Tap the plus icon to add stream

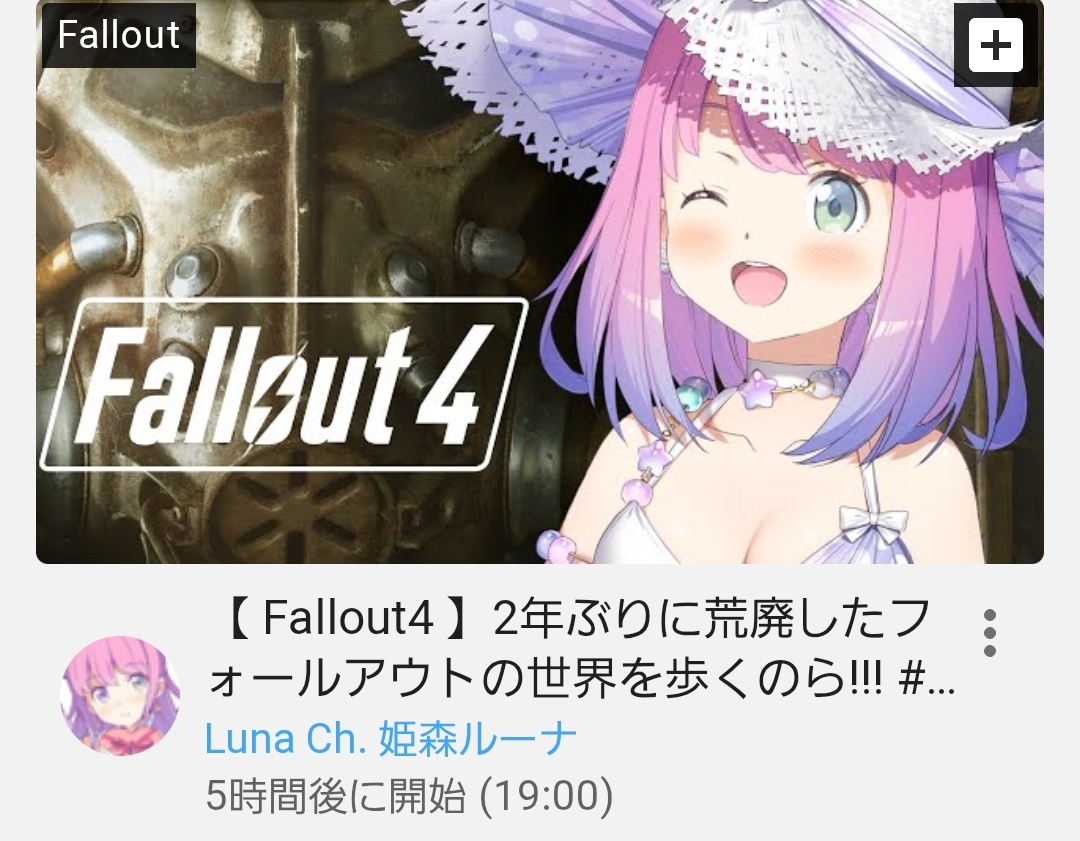tap(995, 45)
